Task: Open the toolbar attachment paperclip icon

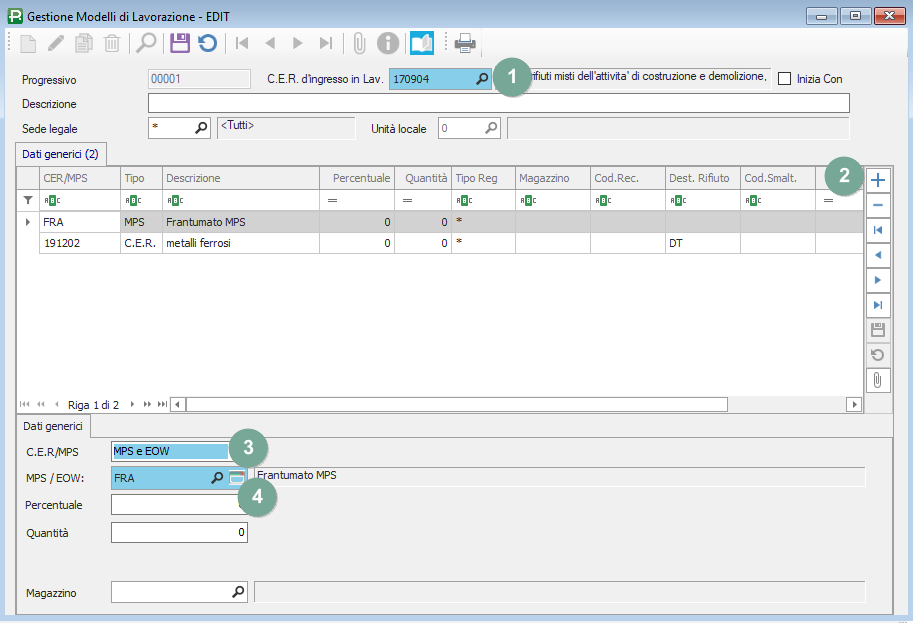Action: pos(359,43)
